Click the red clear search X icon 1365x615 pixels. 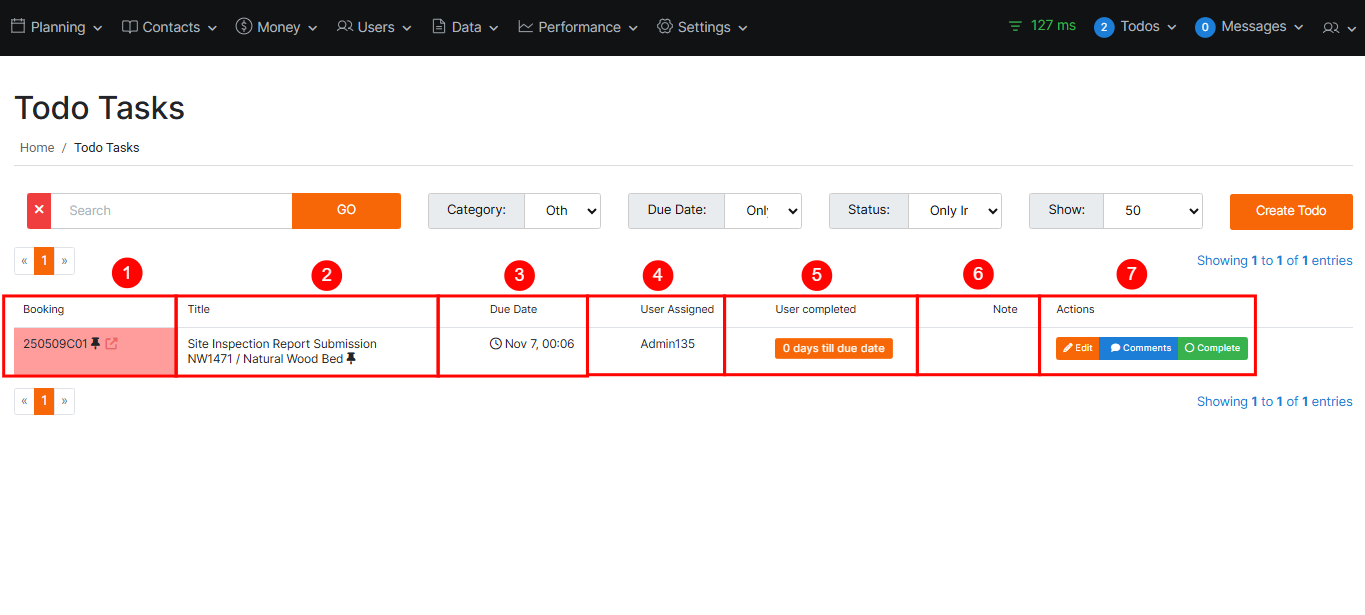click(x=39, y=211)
